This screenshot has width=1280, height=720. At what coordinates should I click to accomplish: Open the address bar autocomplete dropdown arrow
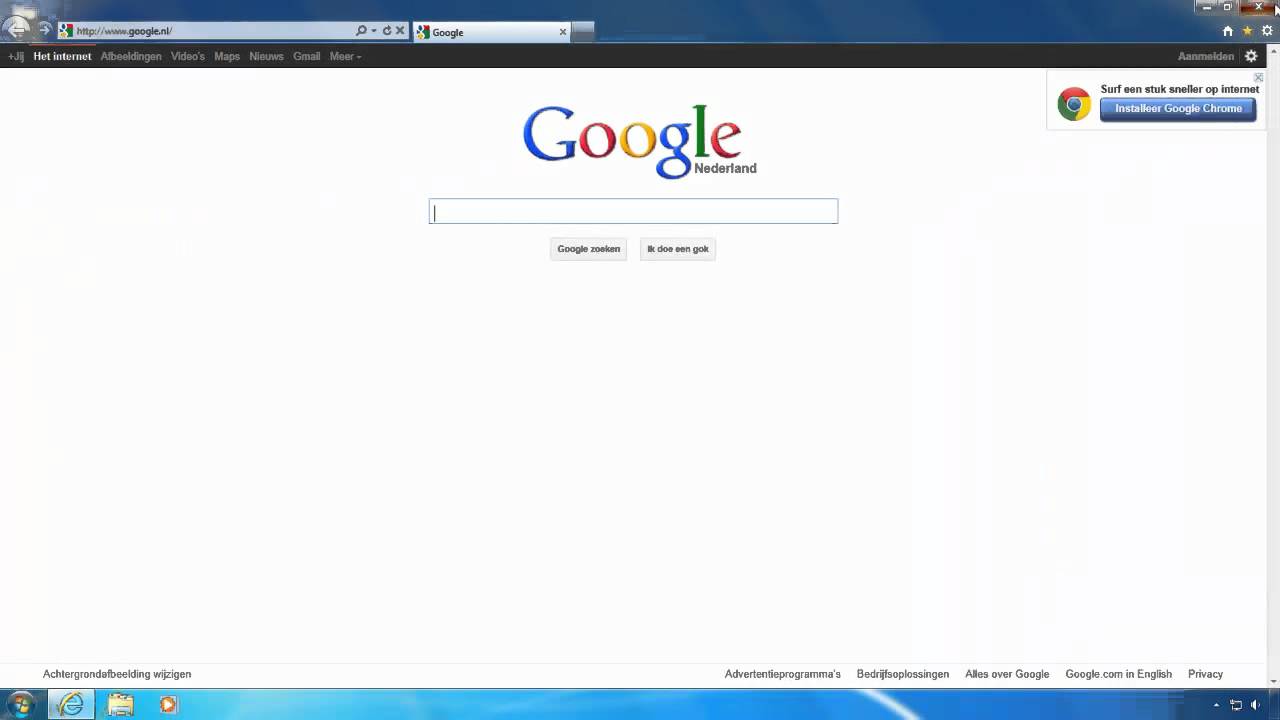pyautogui.click(x=374, y=31)
